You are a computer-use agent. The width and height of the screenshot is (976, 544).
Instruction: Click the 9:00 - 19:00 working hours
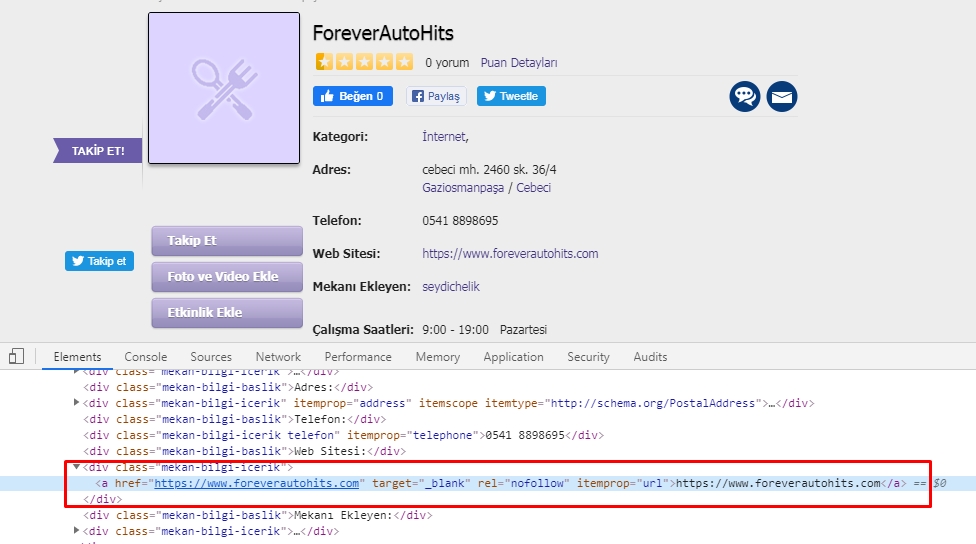pyautogui.click(x=455, y=329)
